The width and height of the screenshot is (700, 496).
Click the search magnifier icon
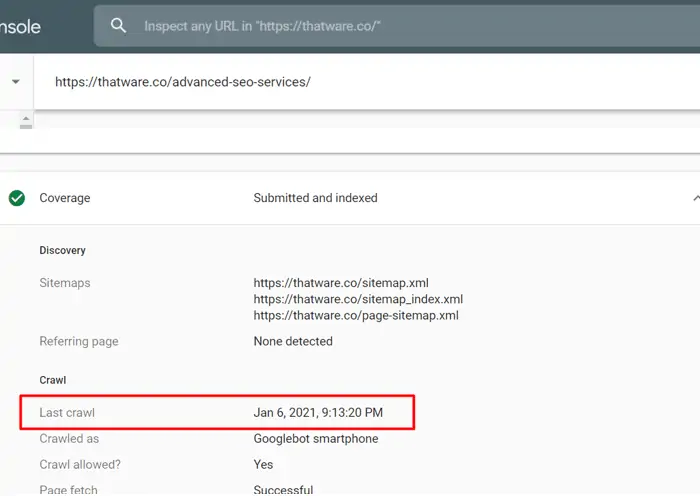[118, 25]
